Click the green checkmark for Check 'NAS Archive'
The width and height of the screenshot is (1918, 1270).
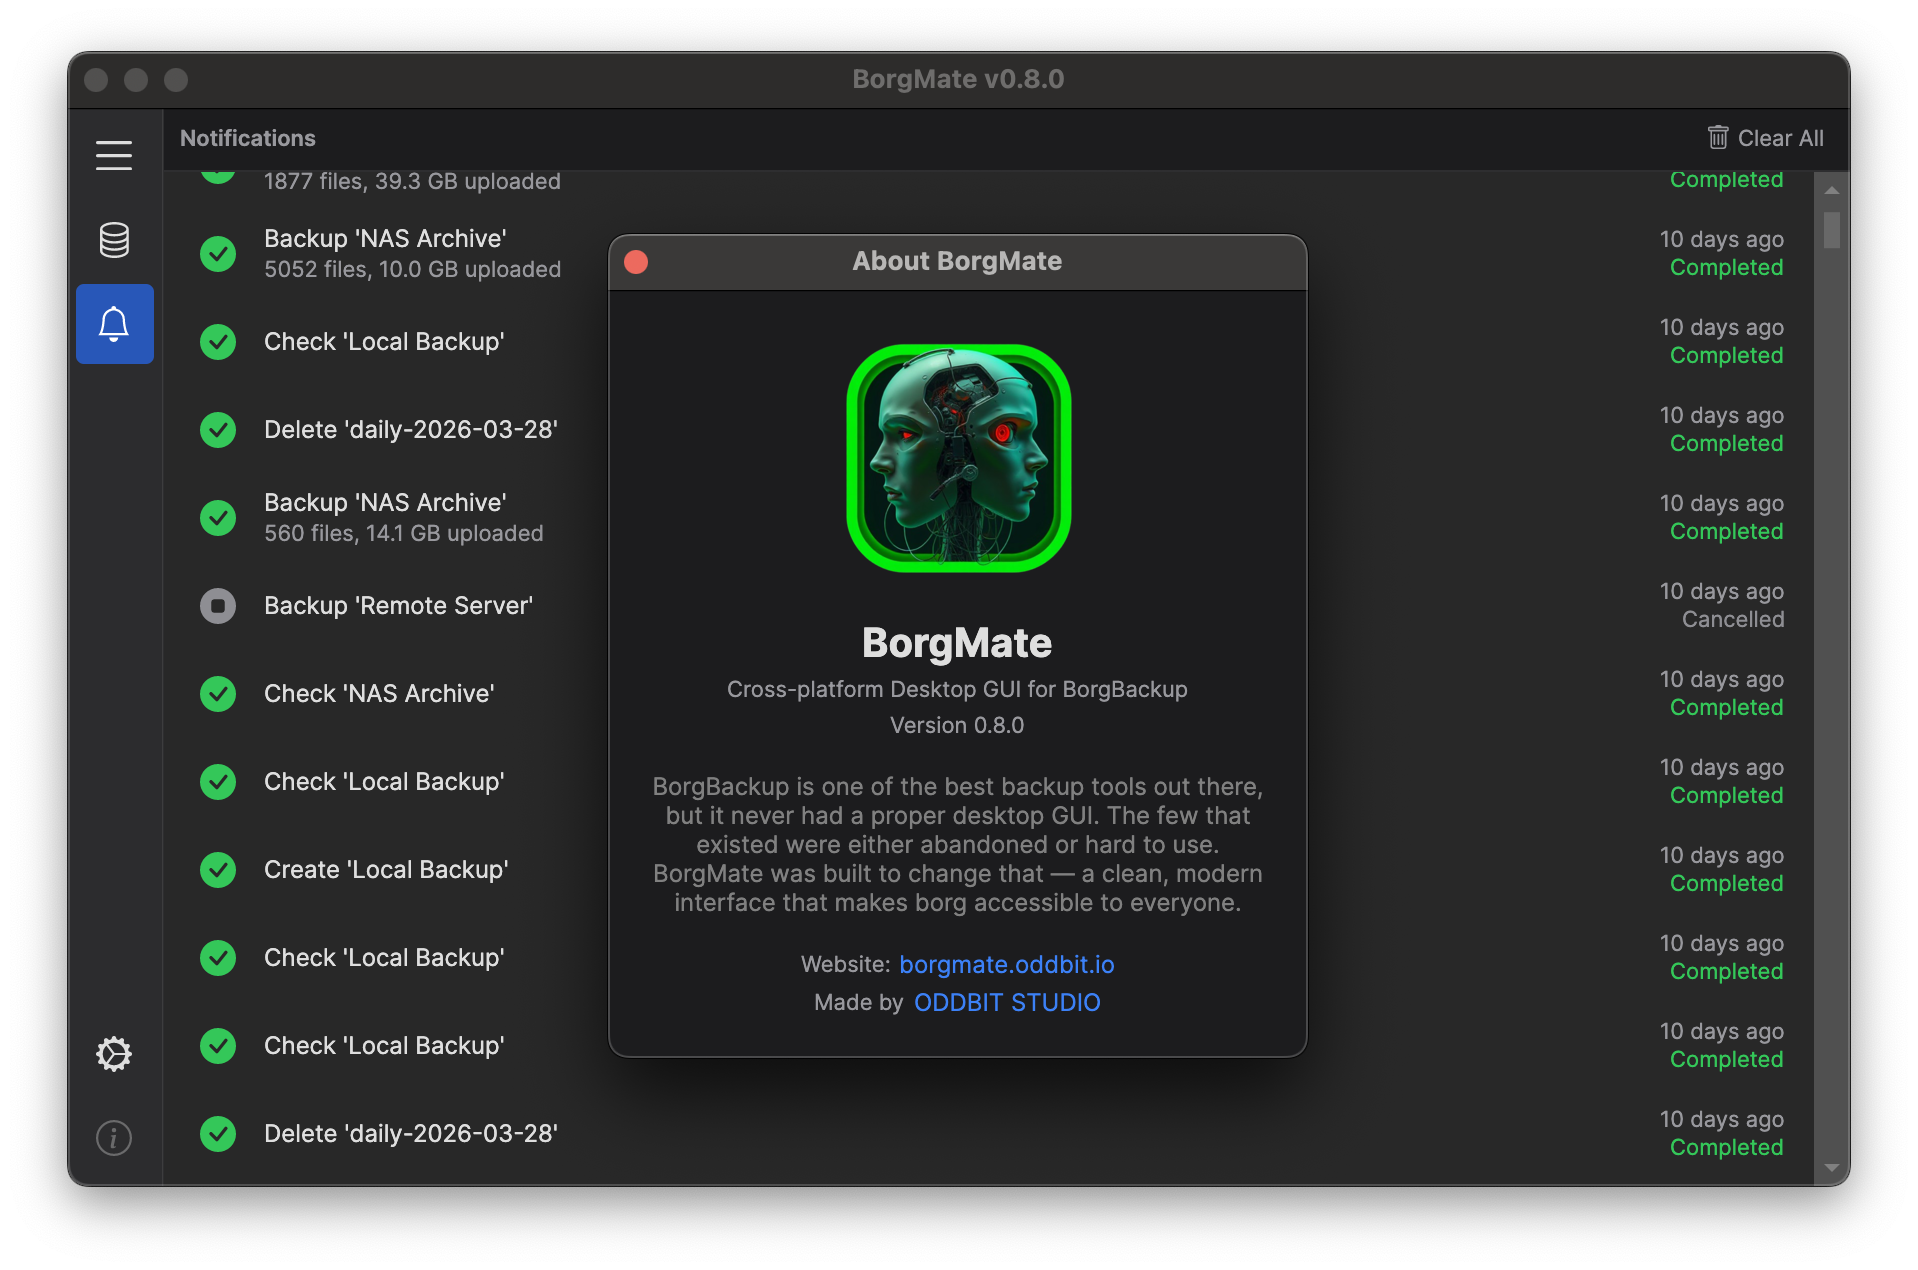[x=218, y=694]
